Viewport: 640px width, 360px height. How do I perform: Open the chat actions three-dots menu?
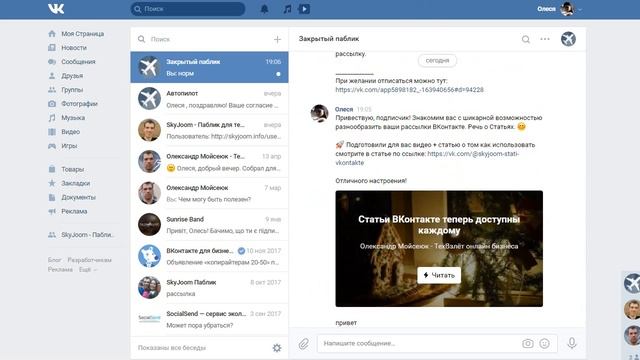pyautogui.click(x=545, y=39)
